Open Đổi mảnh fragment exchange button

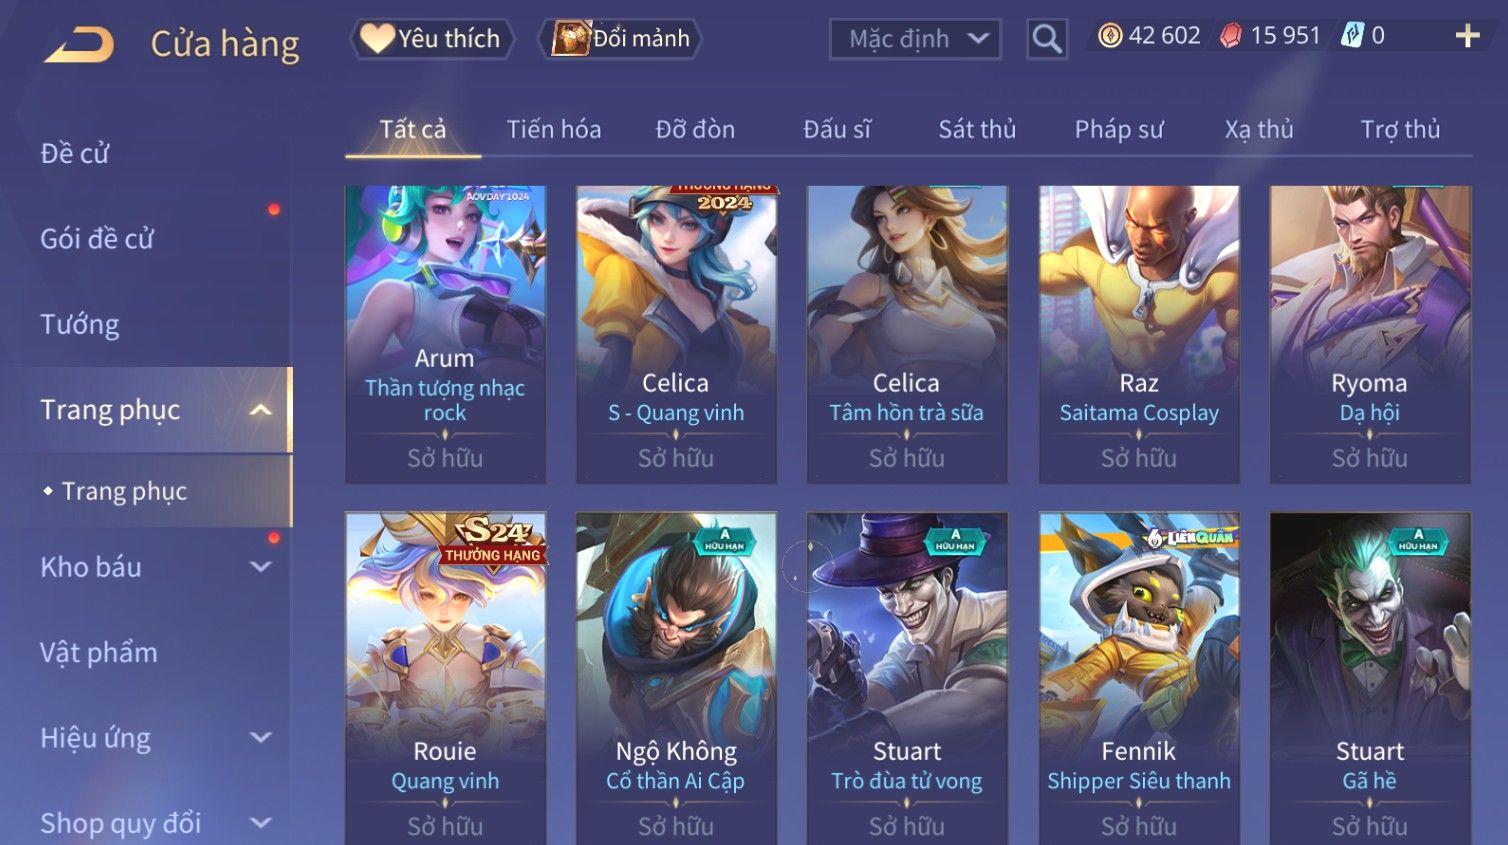[620, 39]
